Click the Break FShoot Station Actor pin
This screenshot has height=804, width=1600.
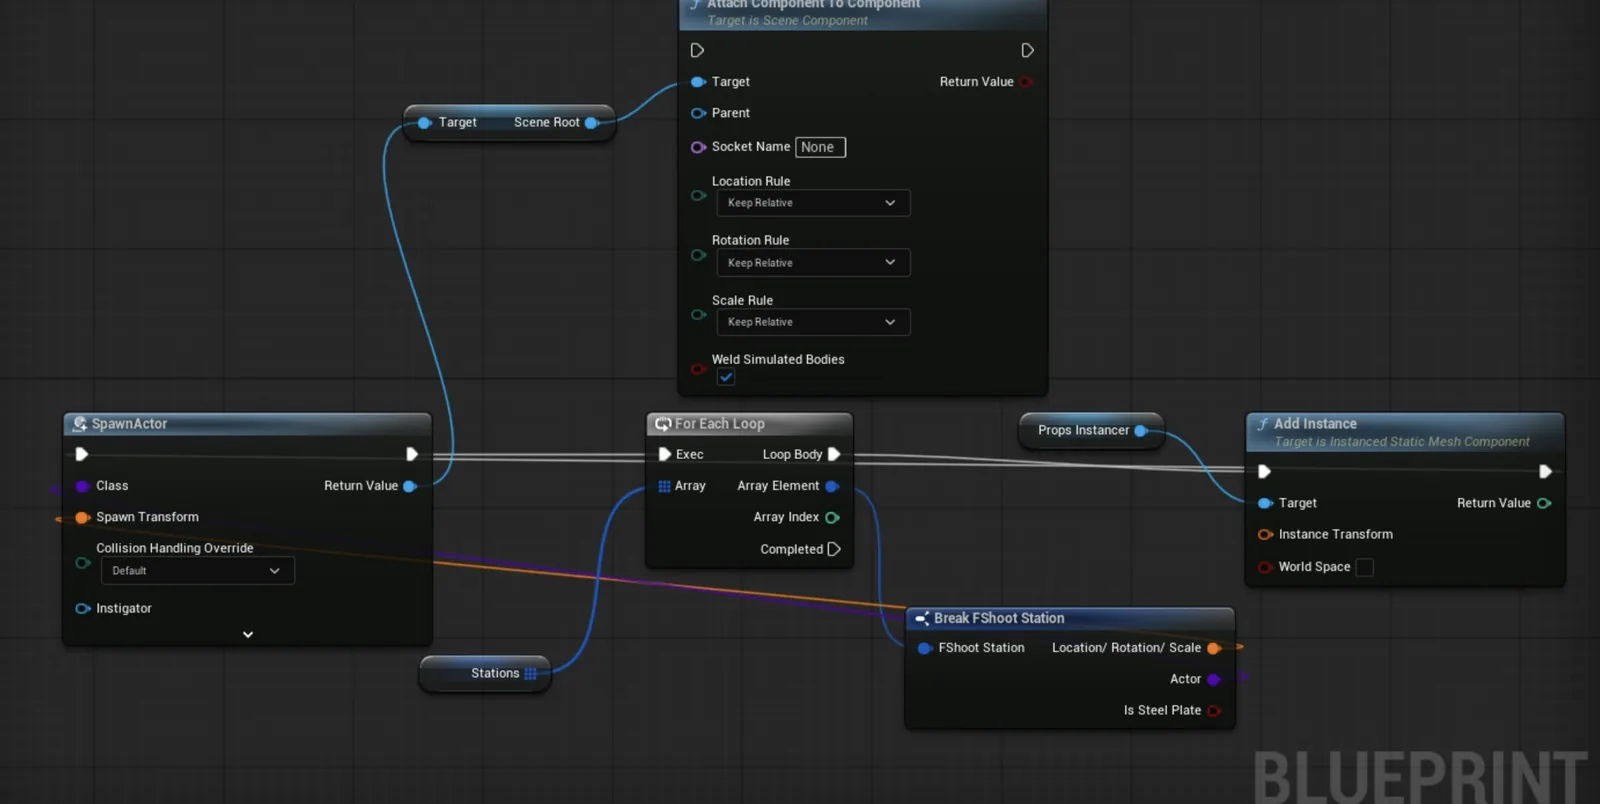tap(1214, 679)
